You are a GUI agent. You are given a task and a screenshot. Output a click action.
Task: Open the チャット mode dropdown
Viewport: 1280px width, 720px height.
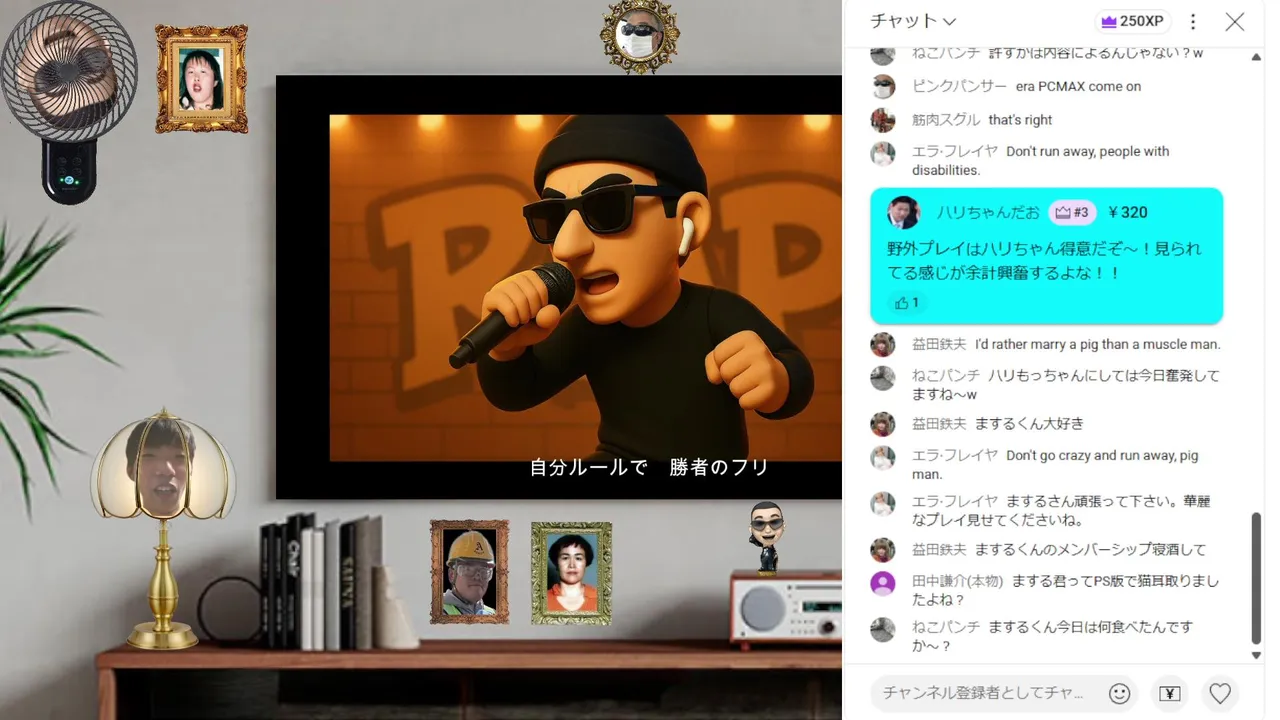pyautogui.click(x=913, y=21)
